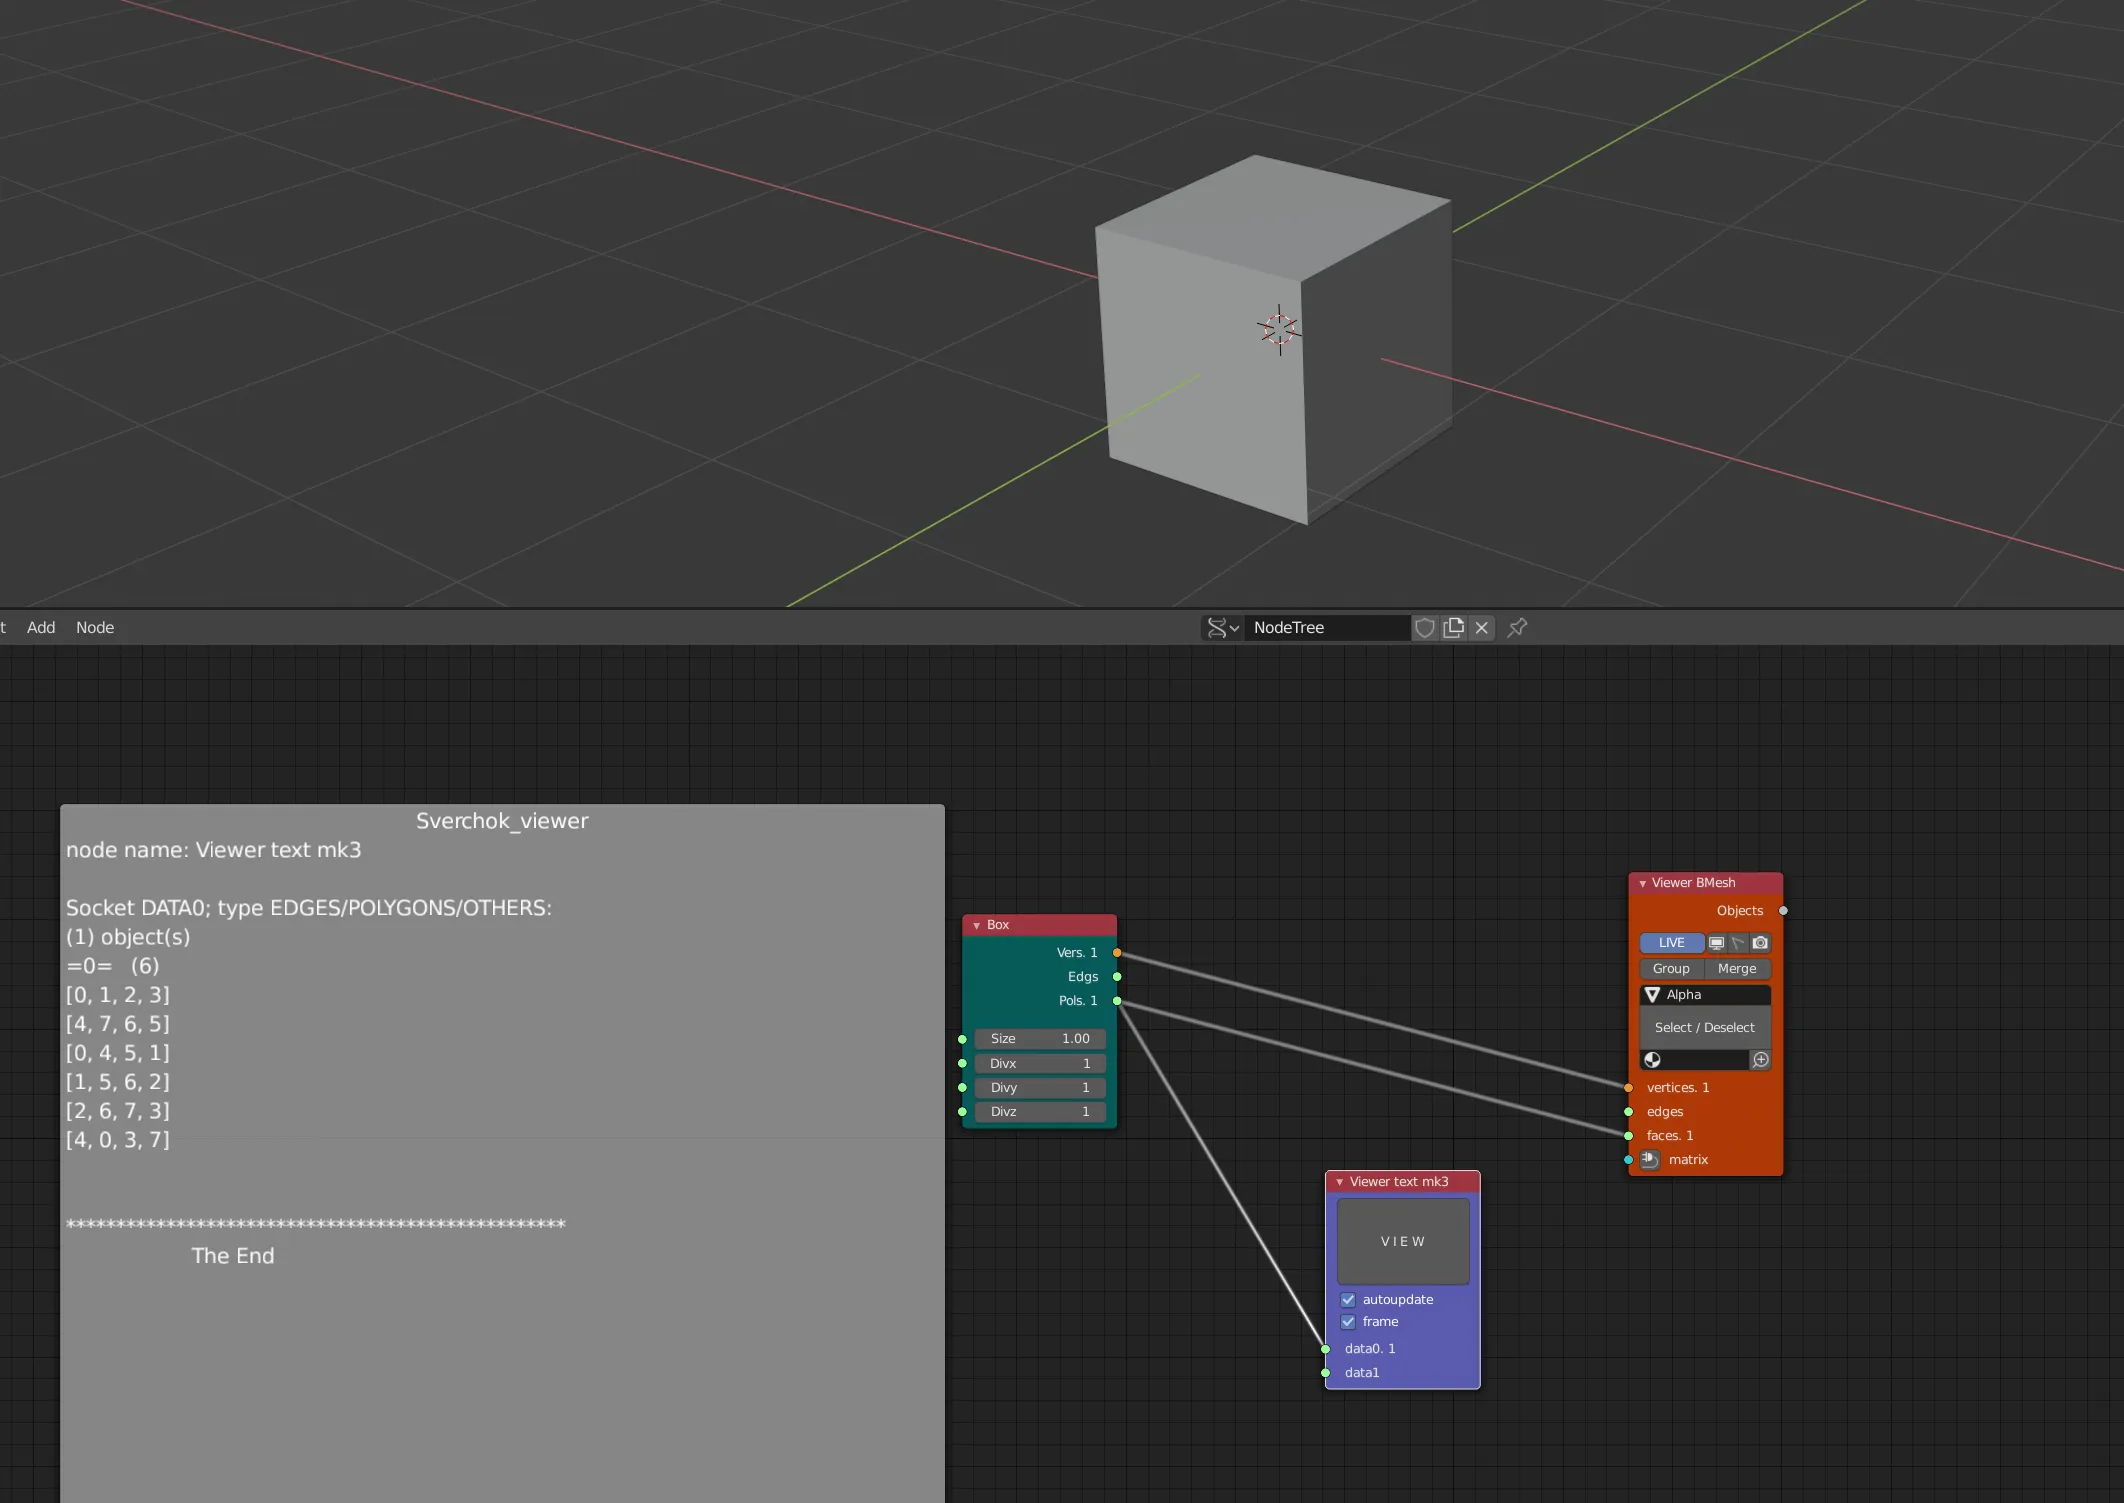Viewport: 2124px width, 1503px height.
Task: Toggle fake user shield icon
Action: click(x=1425, y=627)
